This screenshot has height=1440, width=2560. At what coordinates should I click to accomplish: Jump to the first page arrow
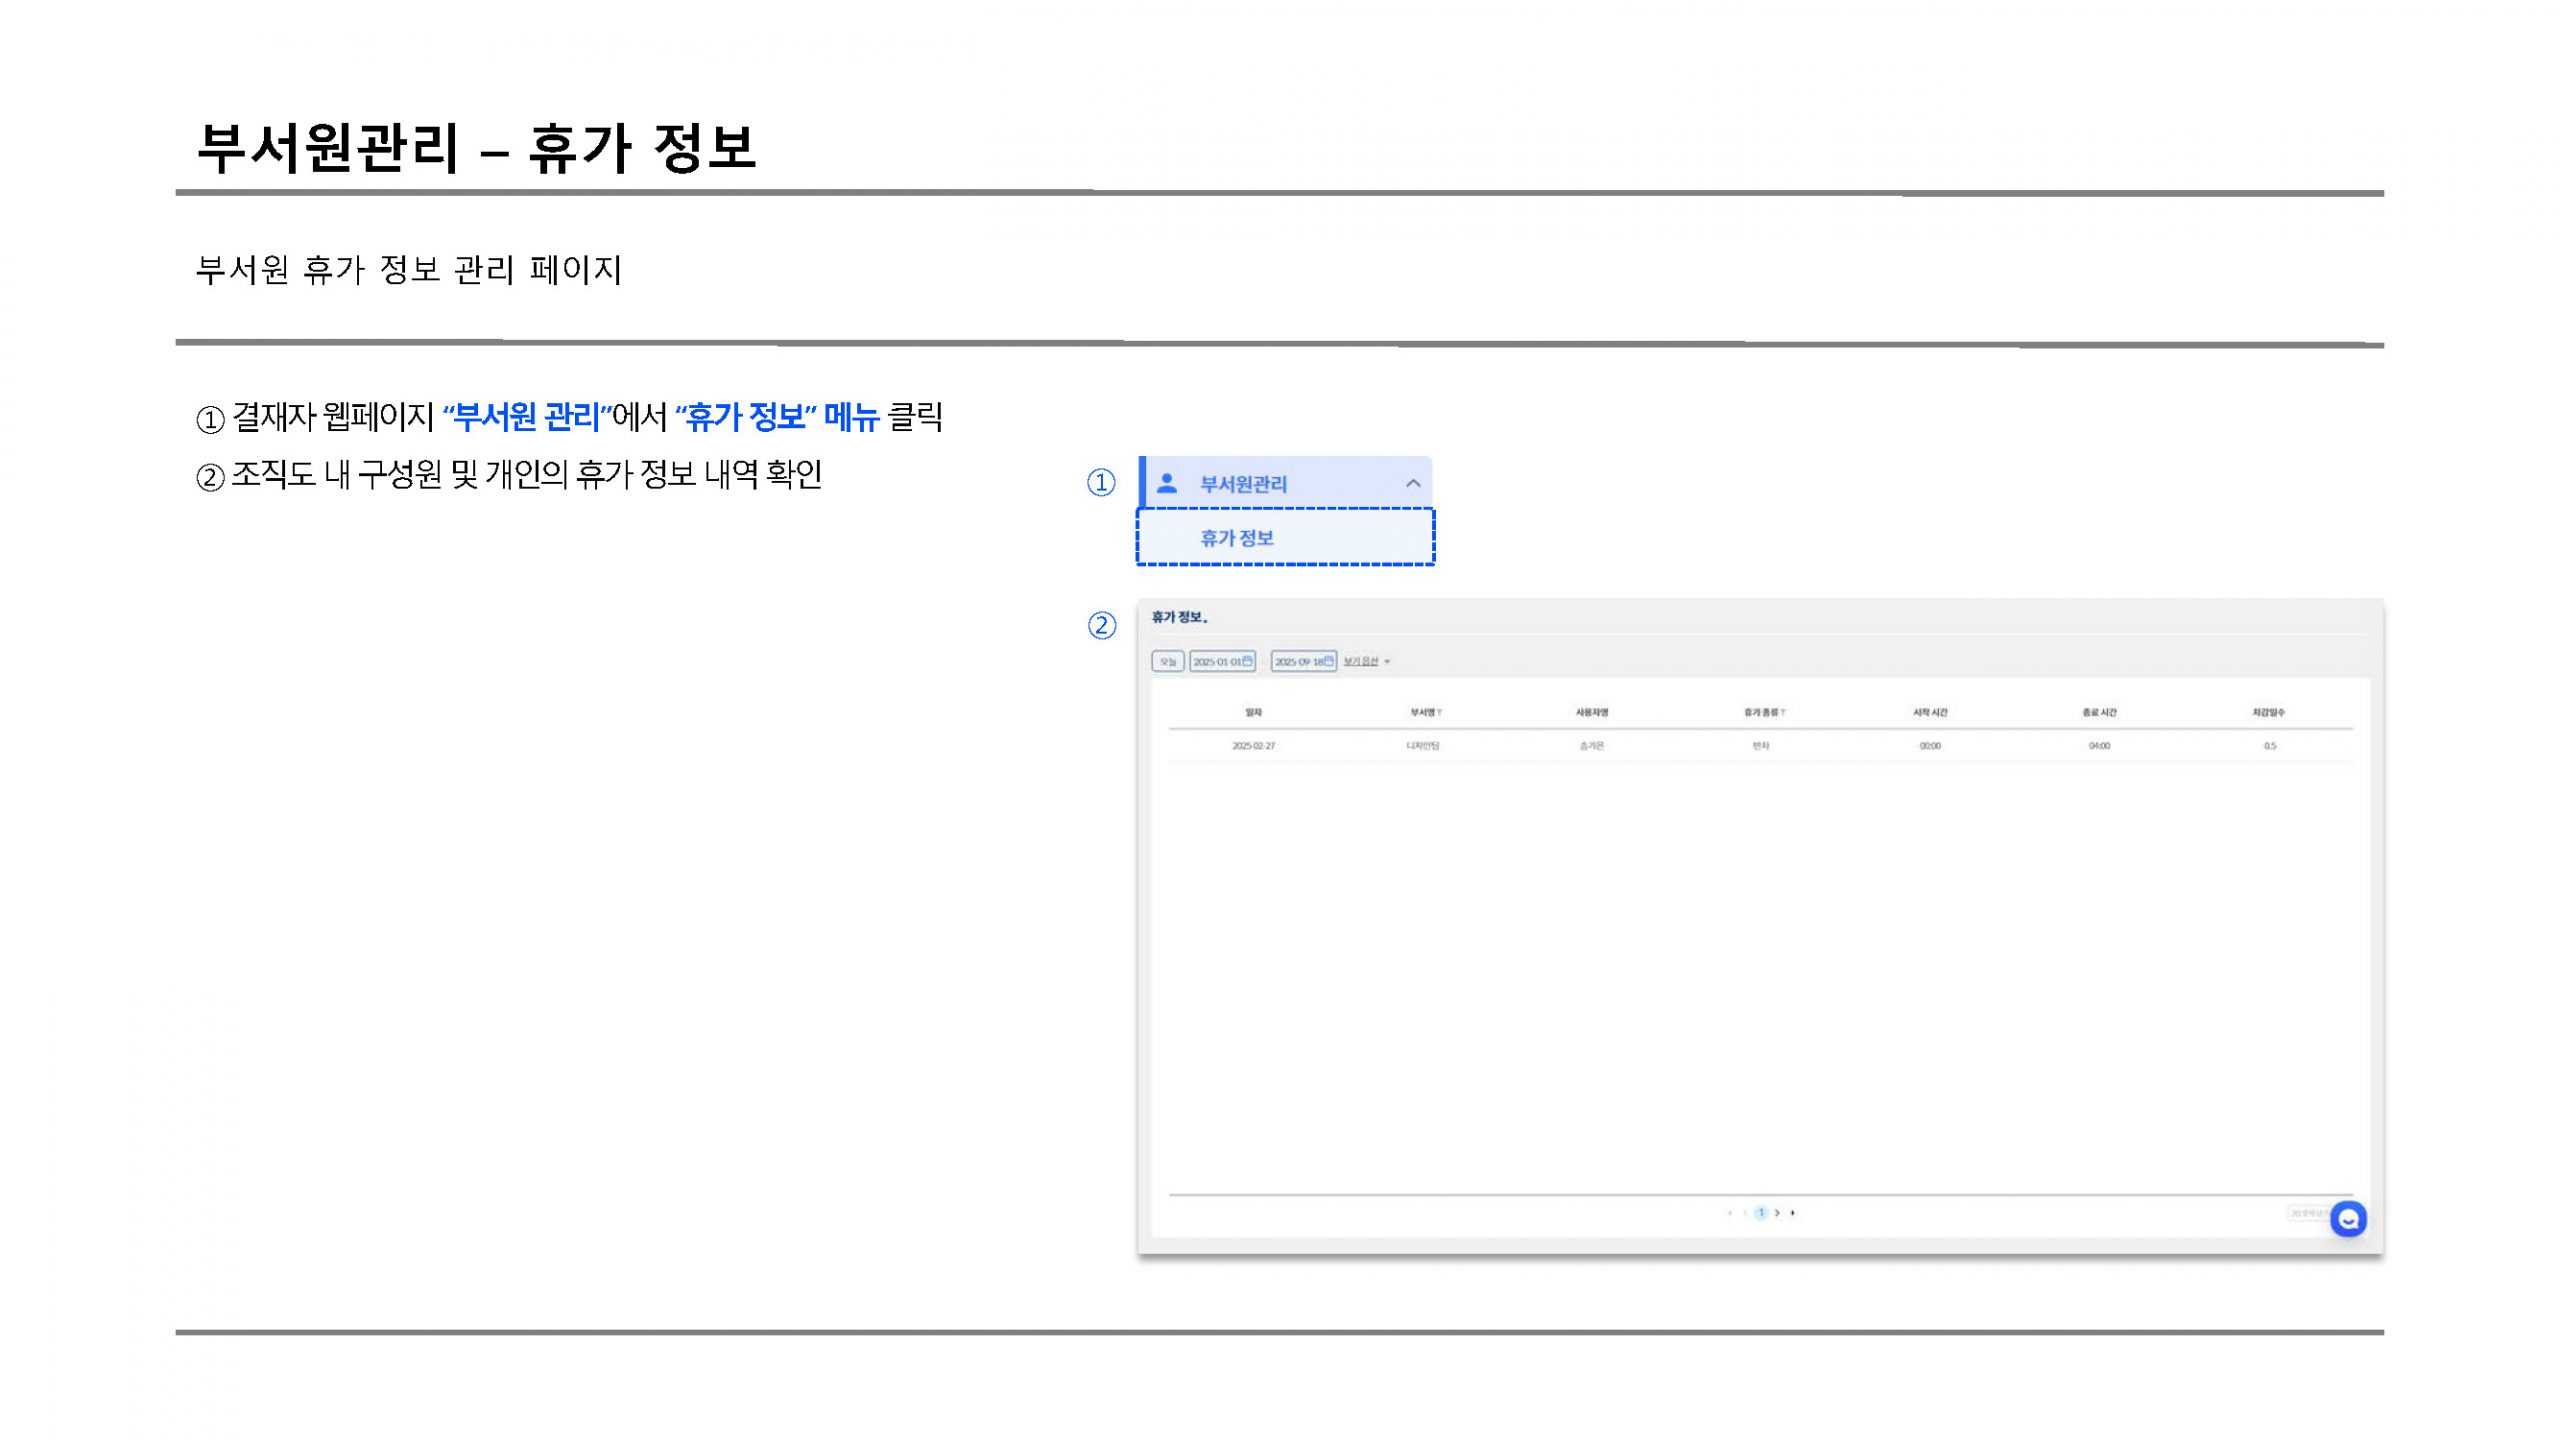[1729, 1213]
